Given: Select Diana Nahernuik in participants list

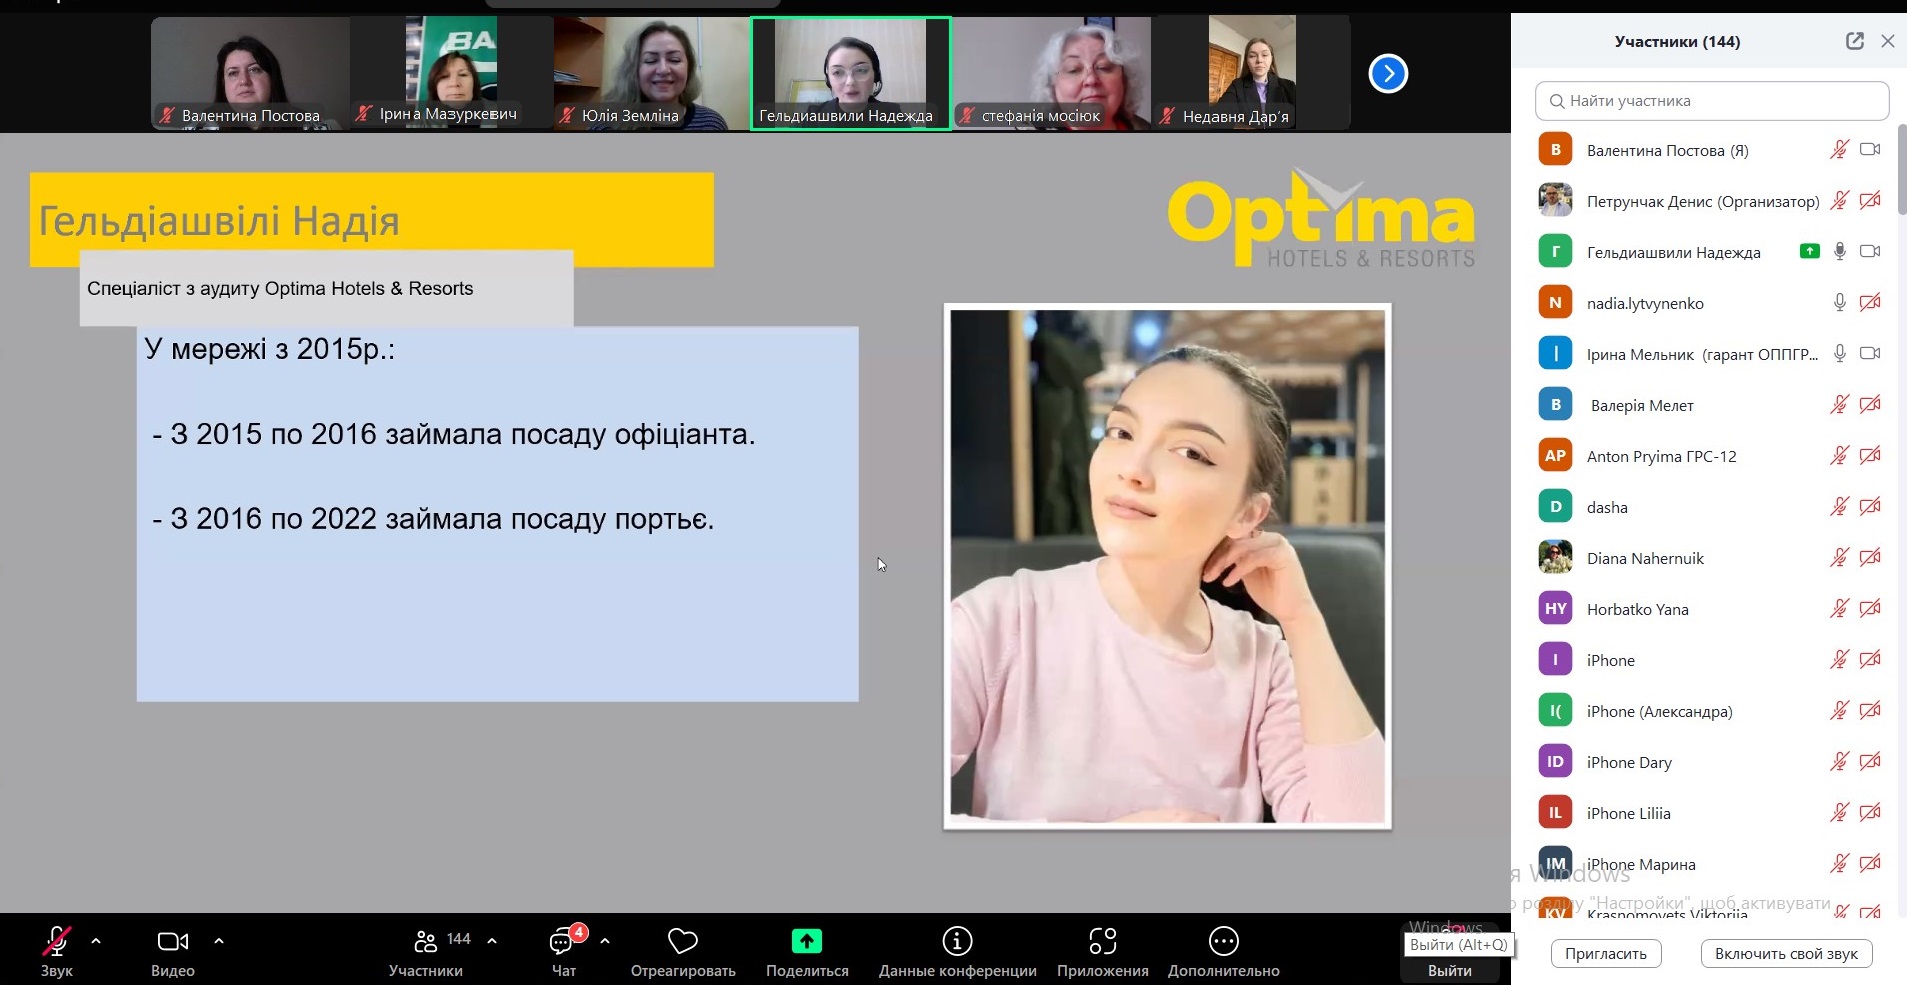Looking at the screenshot, I should (x=1645, y=558).
